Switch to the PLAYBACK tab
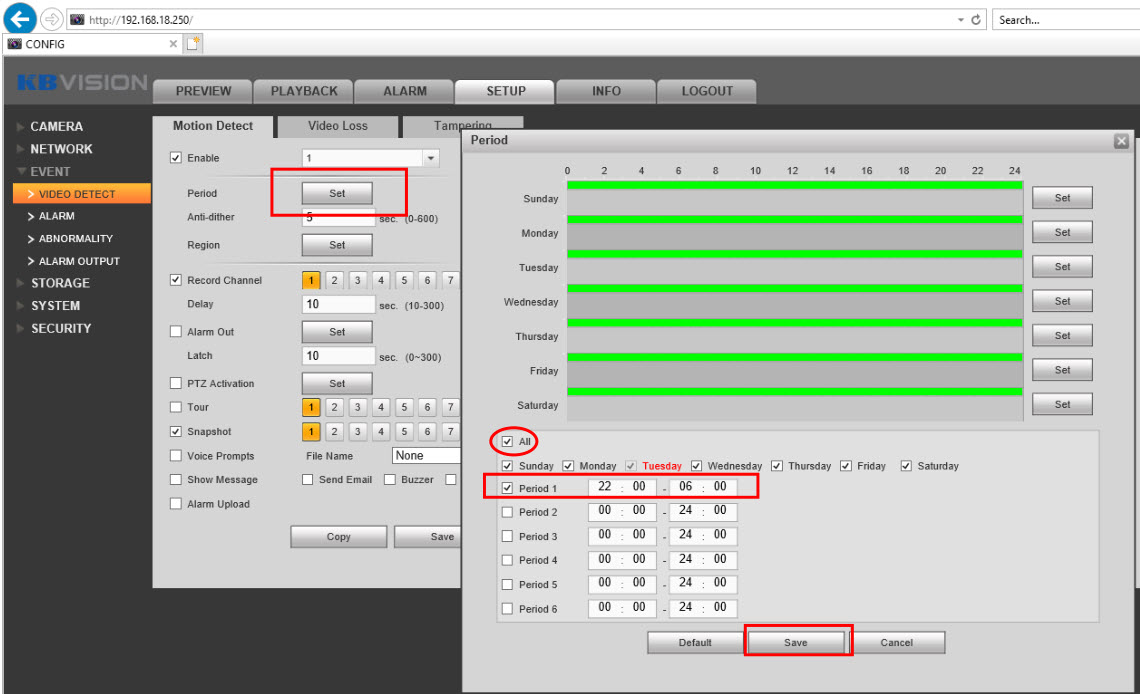 (x=304, y=91)
